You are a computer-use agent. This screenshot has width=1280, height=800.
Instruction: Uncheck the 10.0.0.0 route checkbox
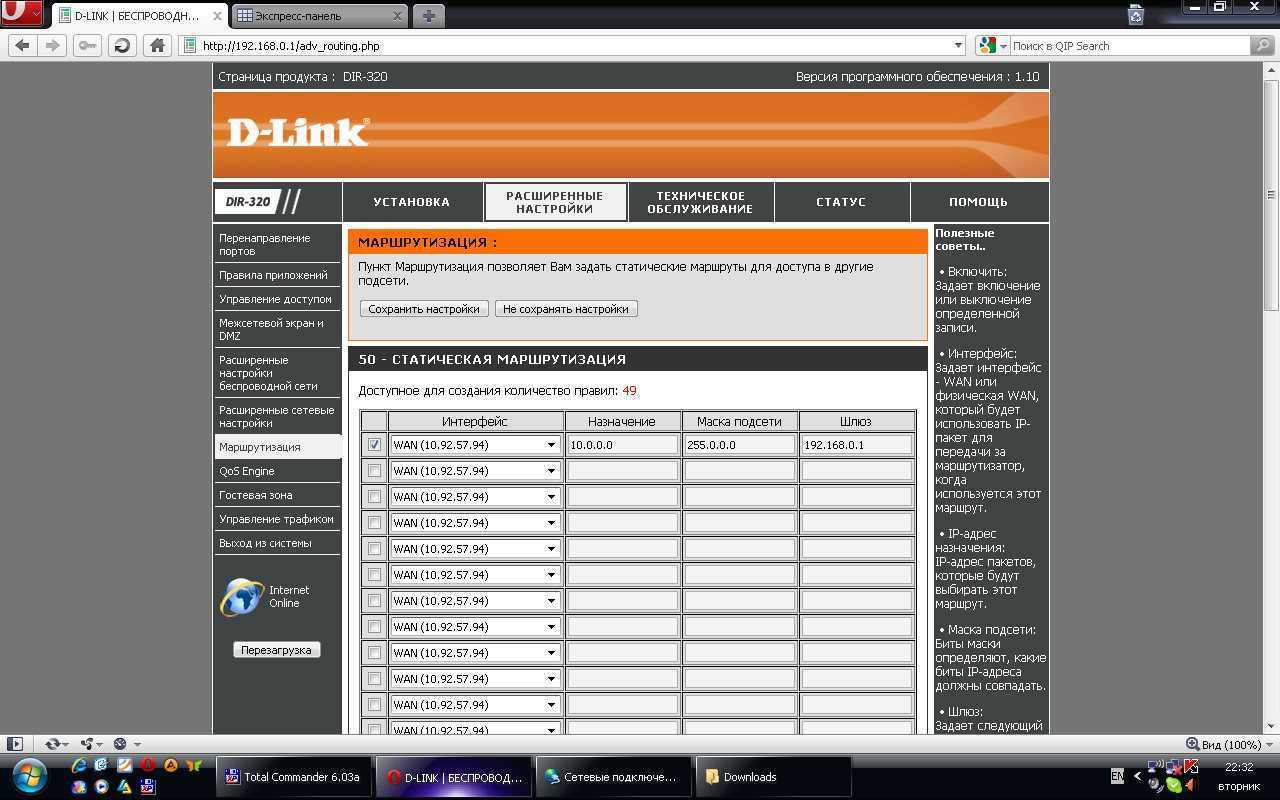click(374, 445)
